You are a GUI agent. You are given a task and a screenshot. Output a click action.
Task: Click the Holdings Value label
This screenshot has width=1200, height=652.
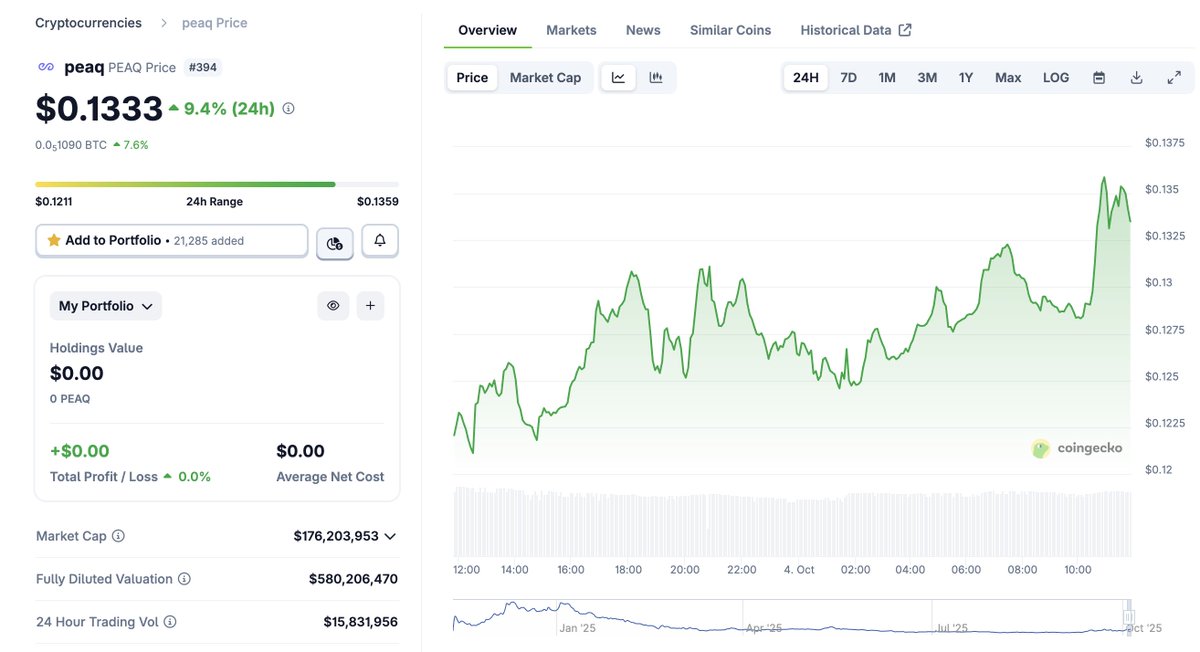click(96, 348)
